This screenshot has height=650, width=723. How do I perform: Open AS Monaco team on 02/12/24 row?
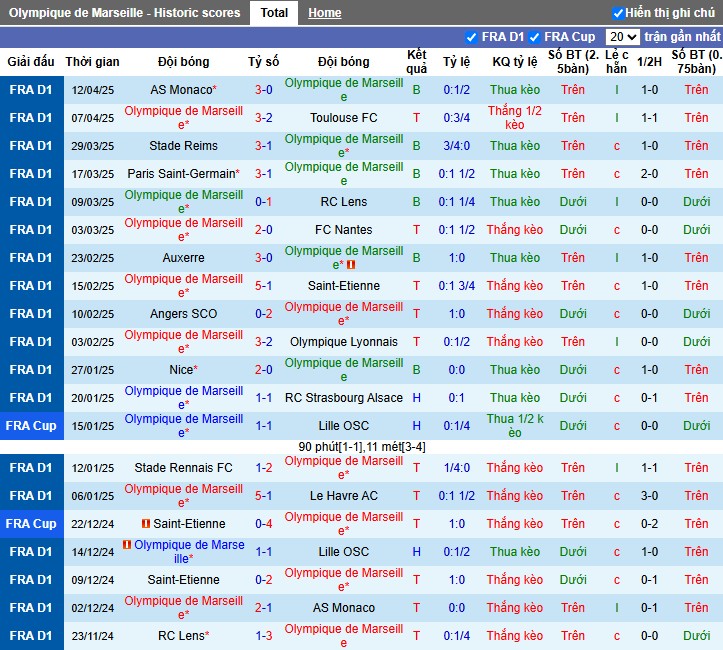344,608
